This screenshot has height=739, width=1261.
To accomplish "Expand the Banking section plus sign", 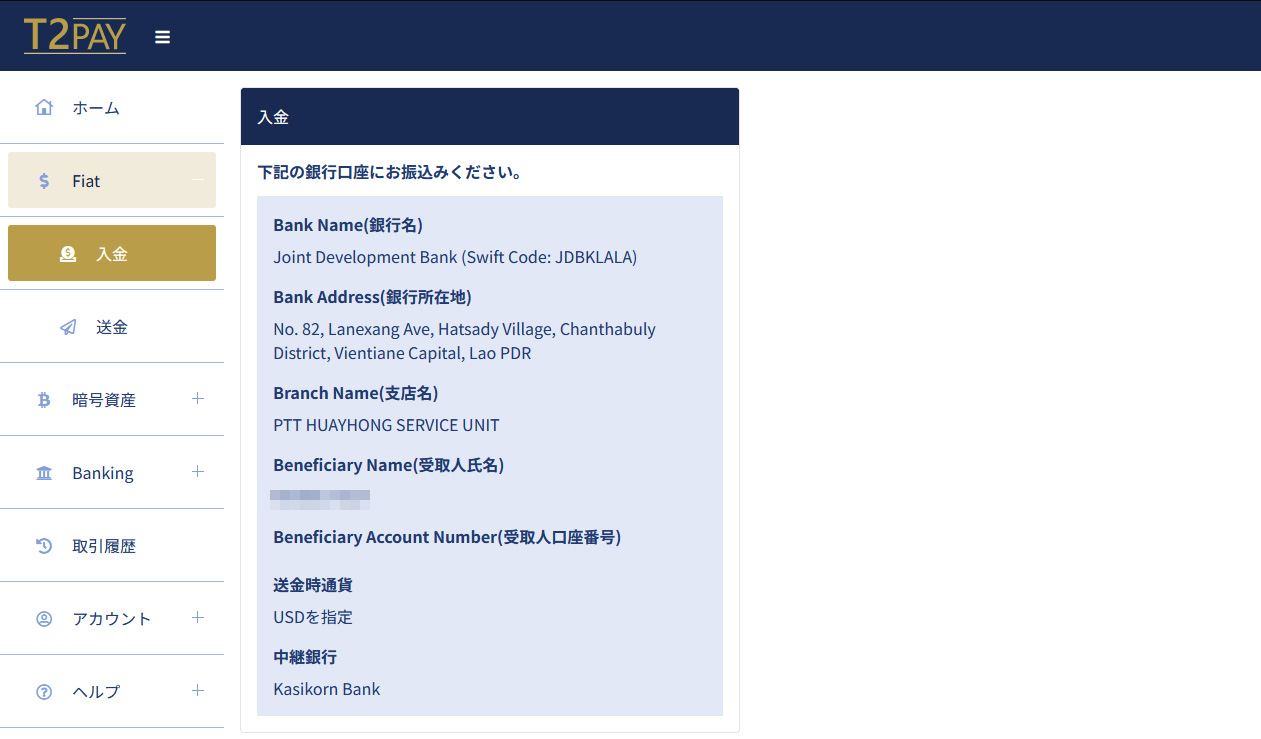I will (198, 472).
